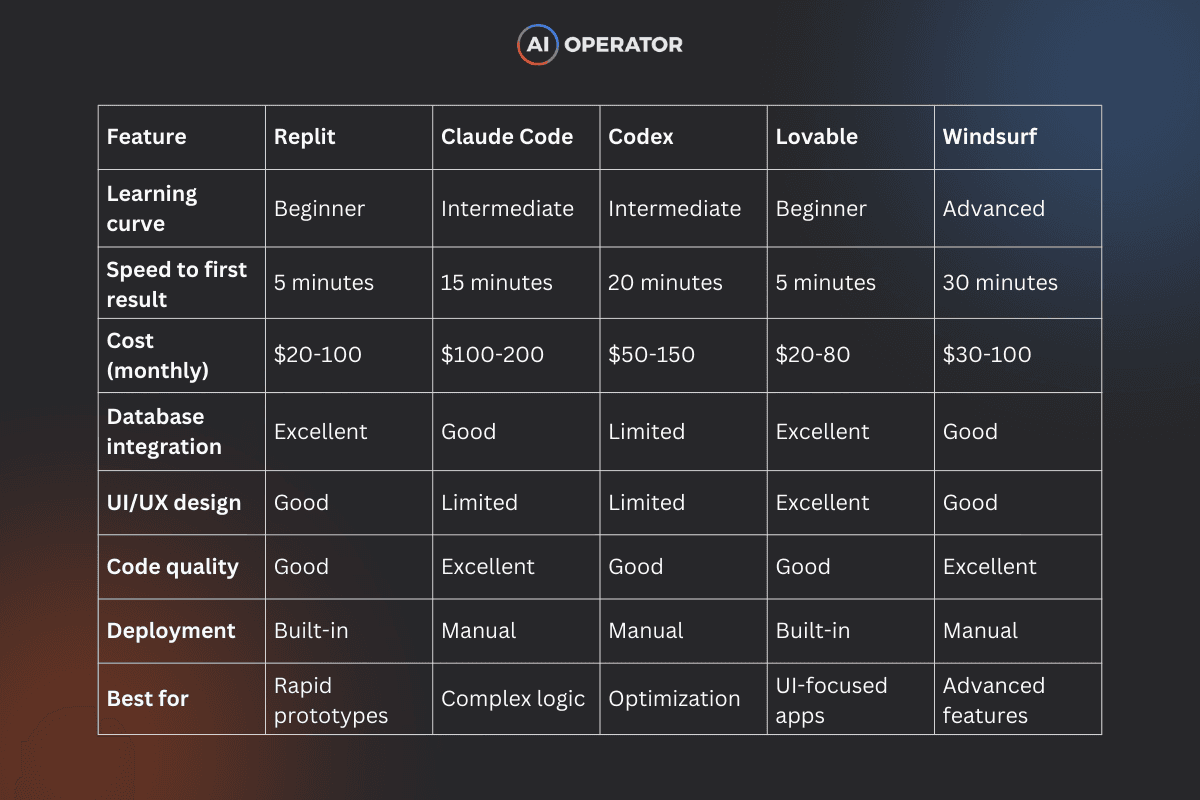Viewport: 1200px width, 800px height.
Task: Select the Deployment row label
Action: [171, 631]
